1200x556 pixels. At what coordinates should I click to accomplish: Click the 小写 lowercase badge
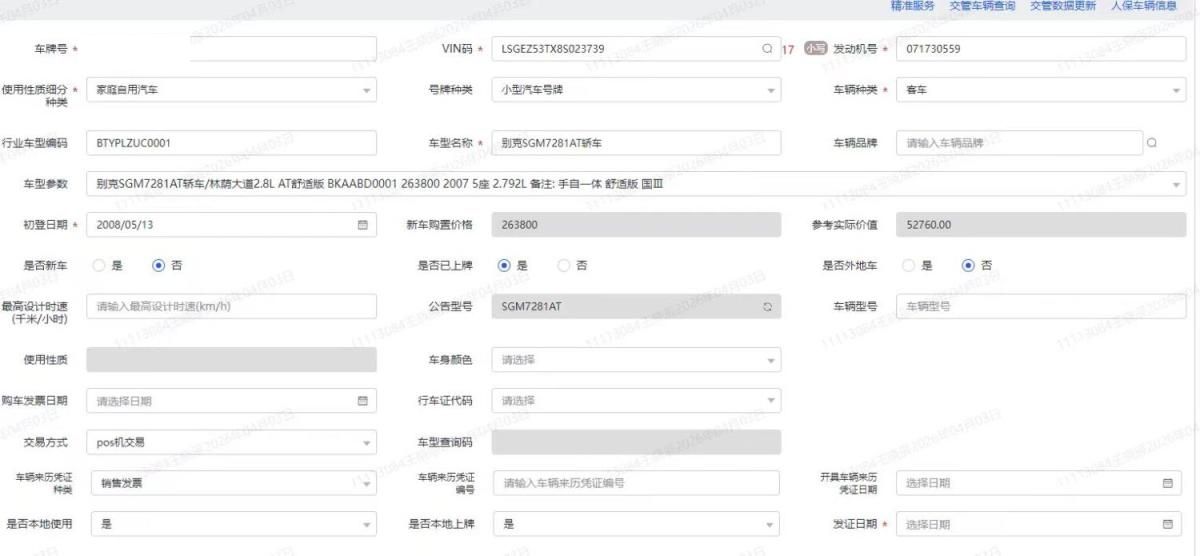coord(815,49)
